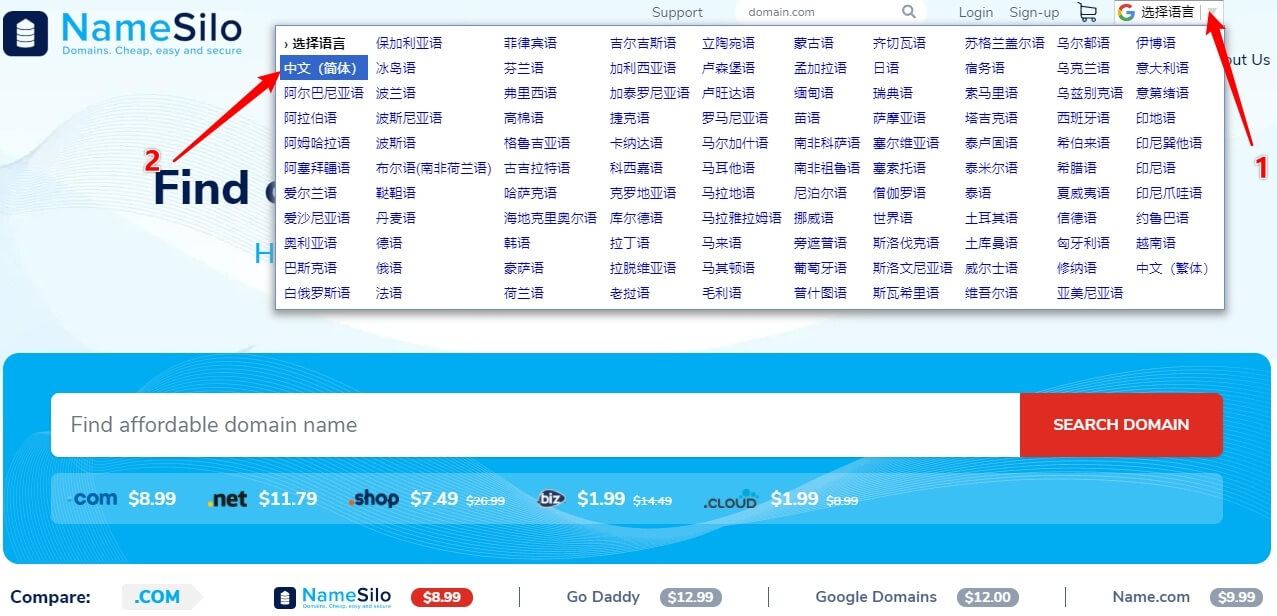Open the Login link
Image resolution: width=1277 pixels, height=616 pixels.
pyautogui.click(x=975, y=13)
